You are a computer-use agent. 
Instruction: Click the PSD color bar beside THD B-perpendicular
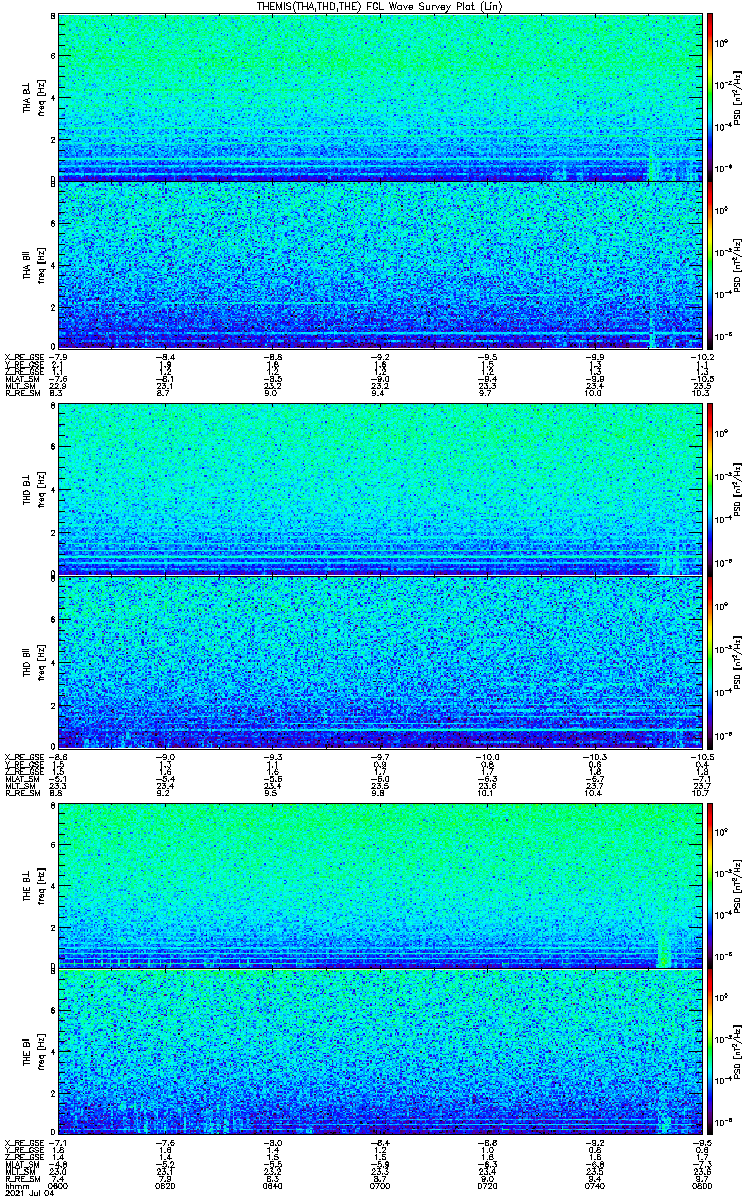710,489
